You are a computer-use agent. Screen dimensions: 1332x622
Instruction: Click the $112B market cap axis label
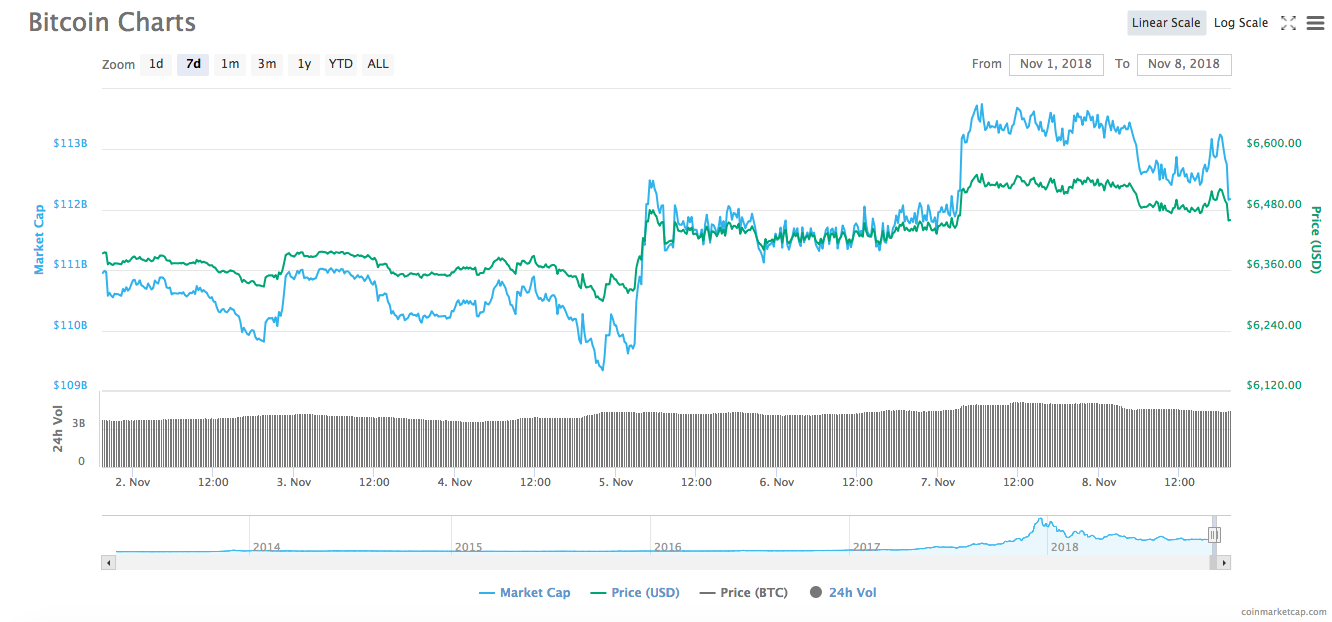click(71, 205)
